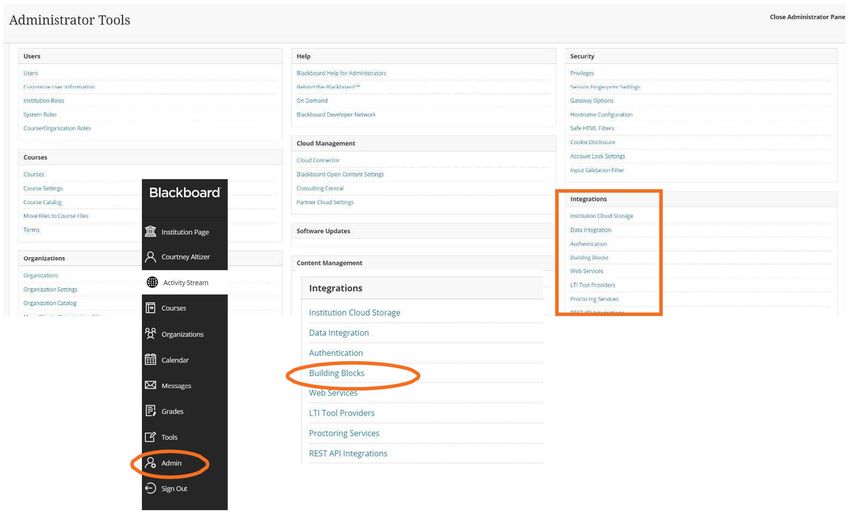Click the Messages envelope icon
The height and width of the screenshot is (525, 850).
[x=151, y=385]
